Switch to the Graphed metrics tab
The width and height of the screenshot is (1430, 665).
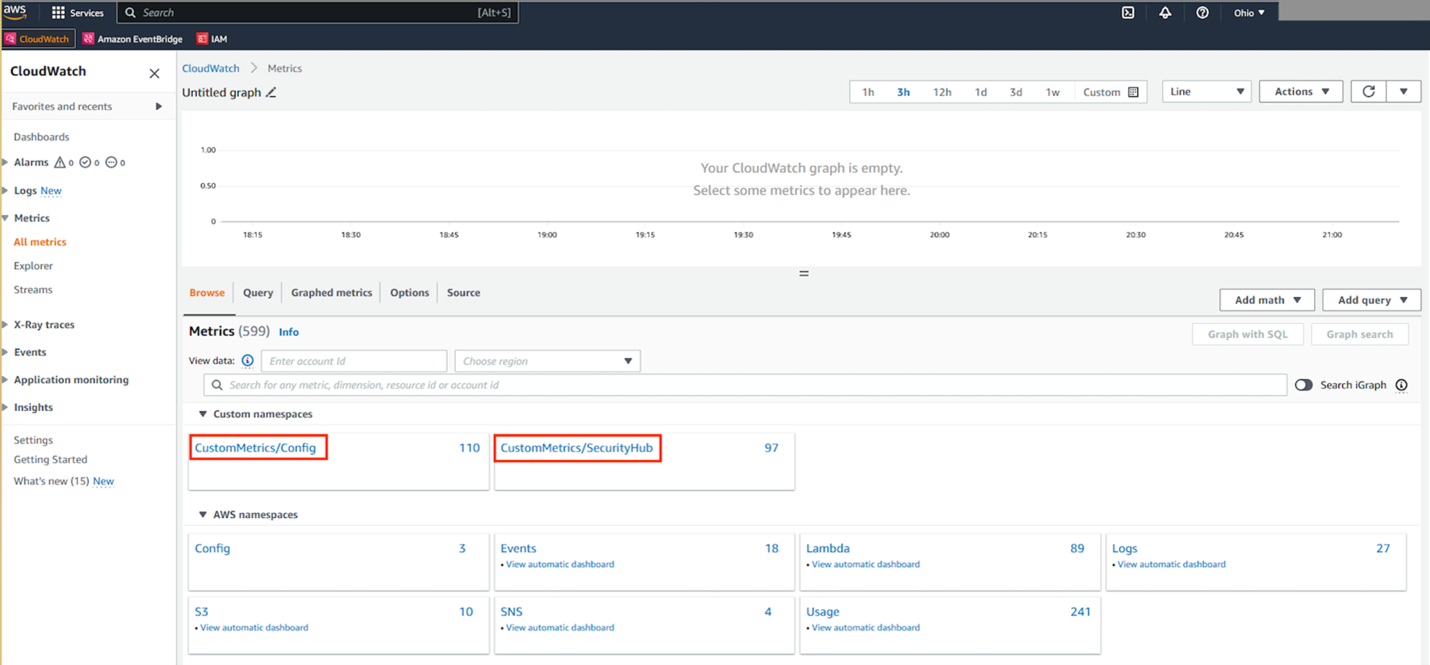click(331, 292)
